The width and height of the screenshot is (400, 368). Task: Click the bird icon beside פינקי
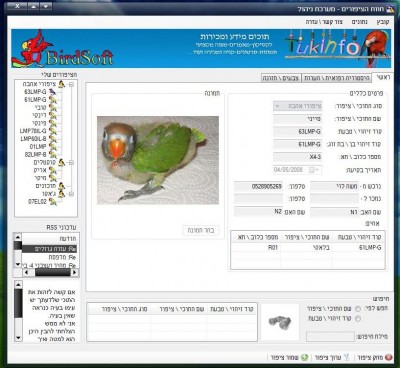[53, 123]
